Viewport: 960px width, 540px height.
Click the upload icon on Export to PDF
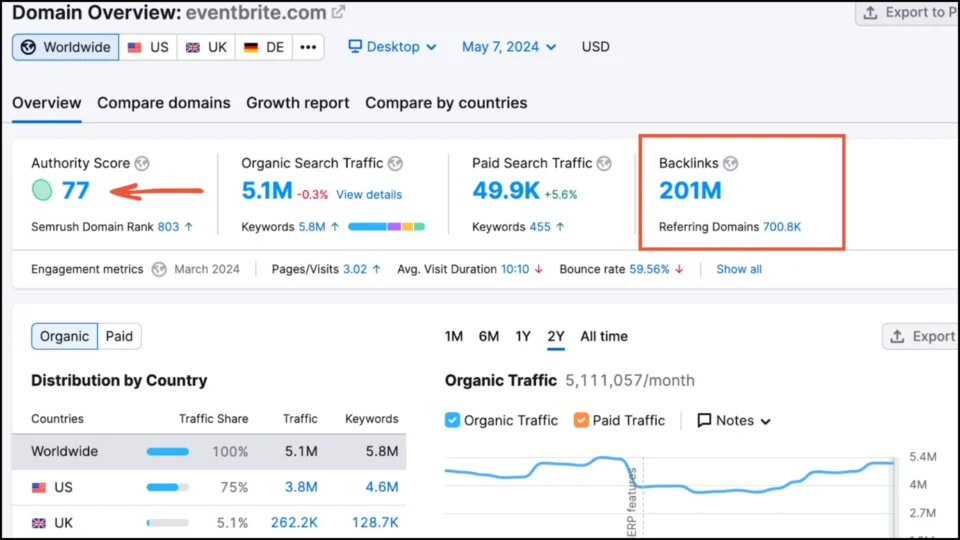[x=870, y=13]
